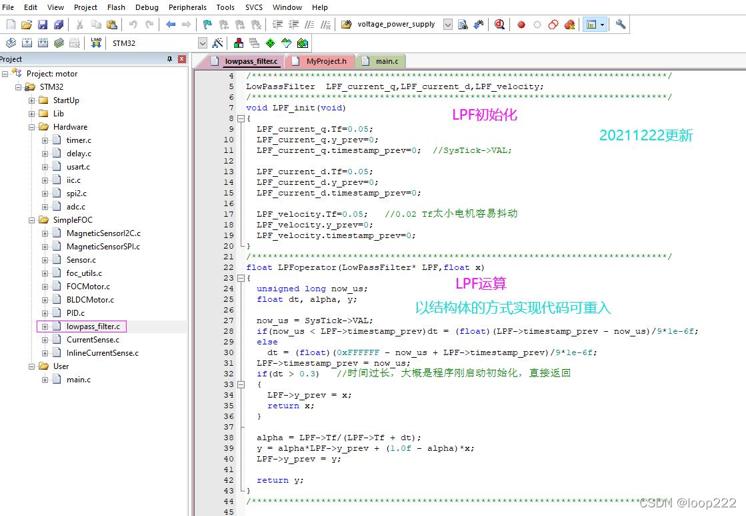Fold the LPF_init function at line 8
The image size is (746, 516).
(241, 118)
